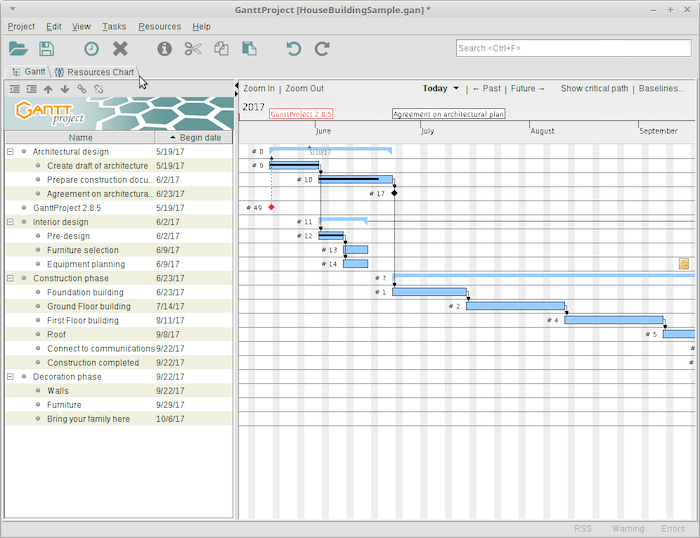The height and width of the screenshot is (538, 700).
Task: Open the Project menu
Action: point(21,27)
